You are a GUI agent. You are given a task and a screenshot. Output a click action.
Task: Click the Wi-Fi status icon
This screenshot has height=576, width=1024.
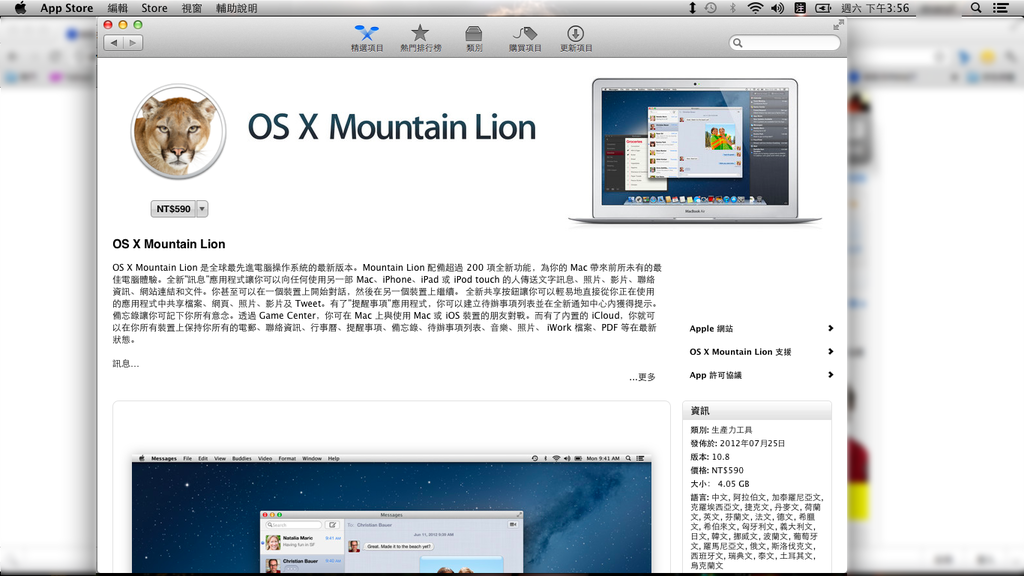[756, 8]
